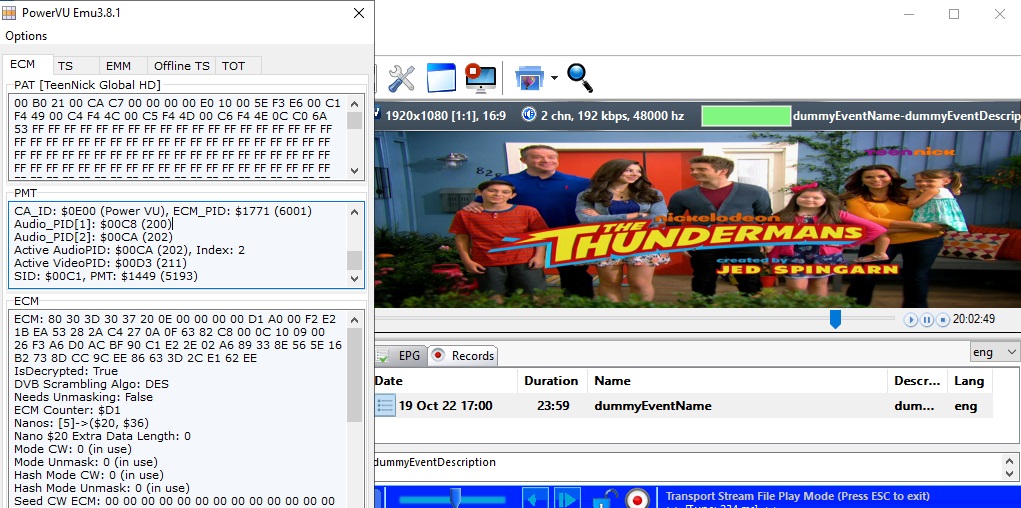Click the monitor with red stop icon
This screenshot has width=1021, height=508.
481,78
